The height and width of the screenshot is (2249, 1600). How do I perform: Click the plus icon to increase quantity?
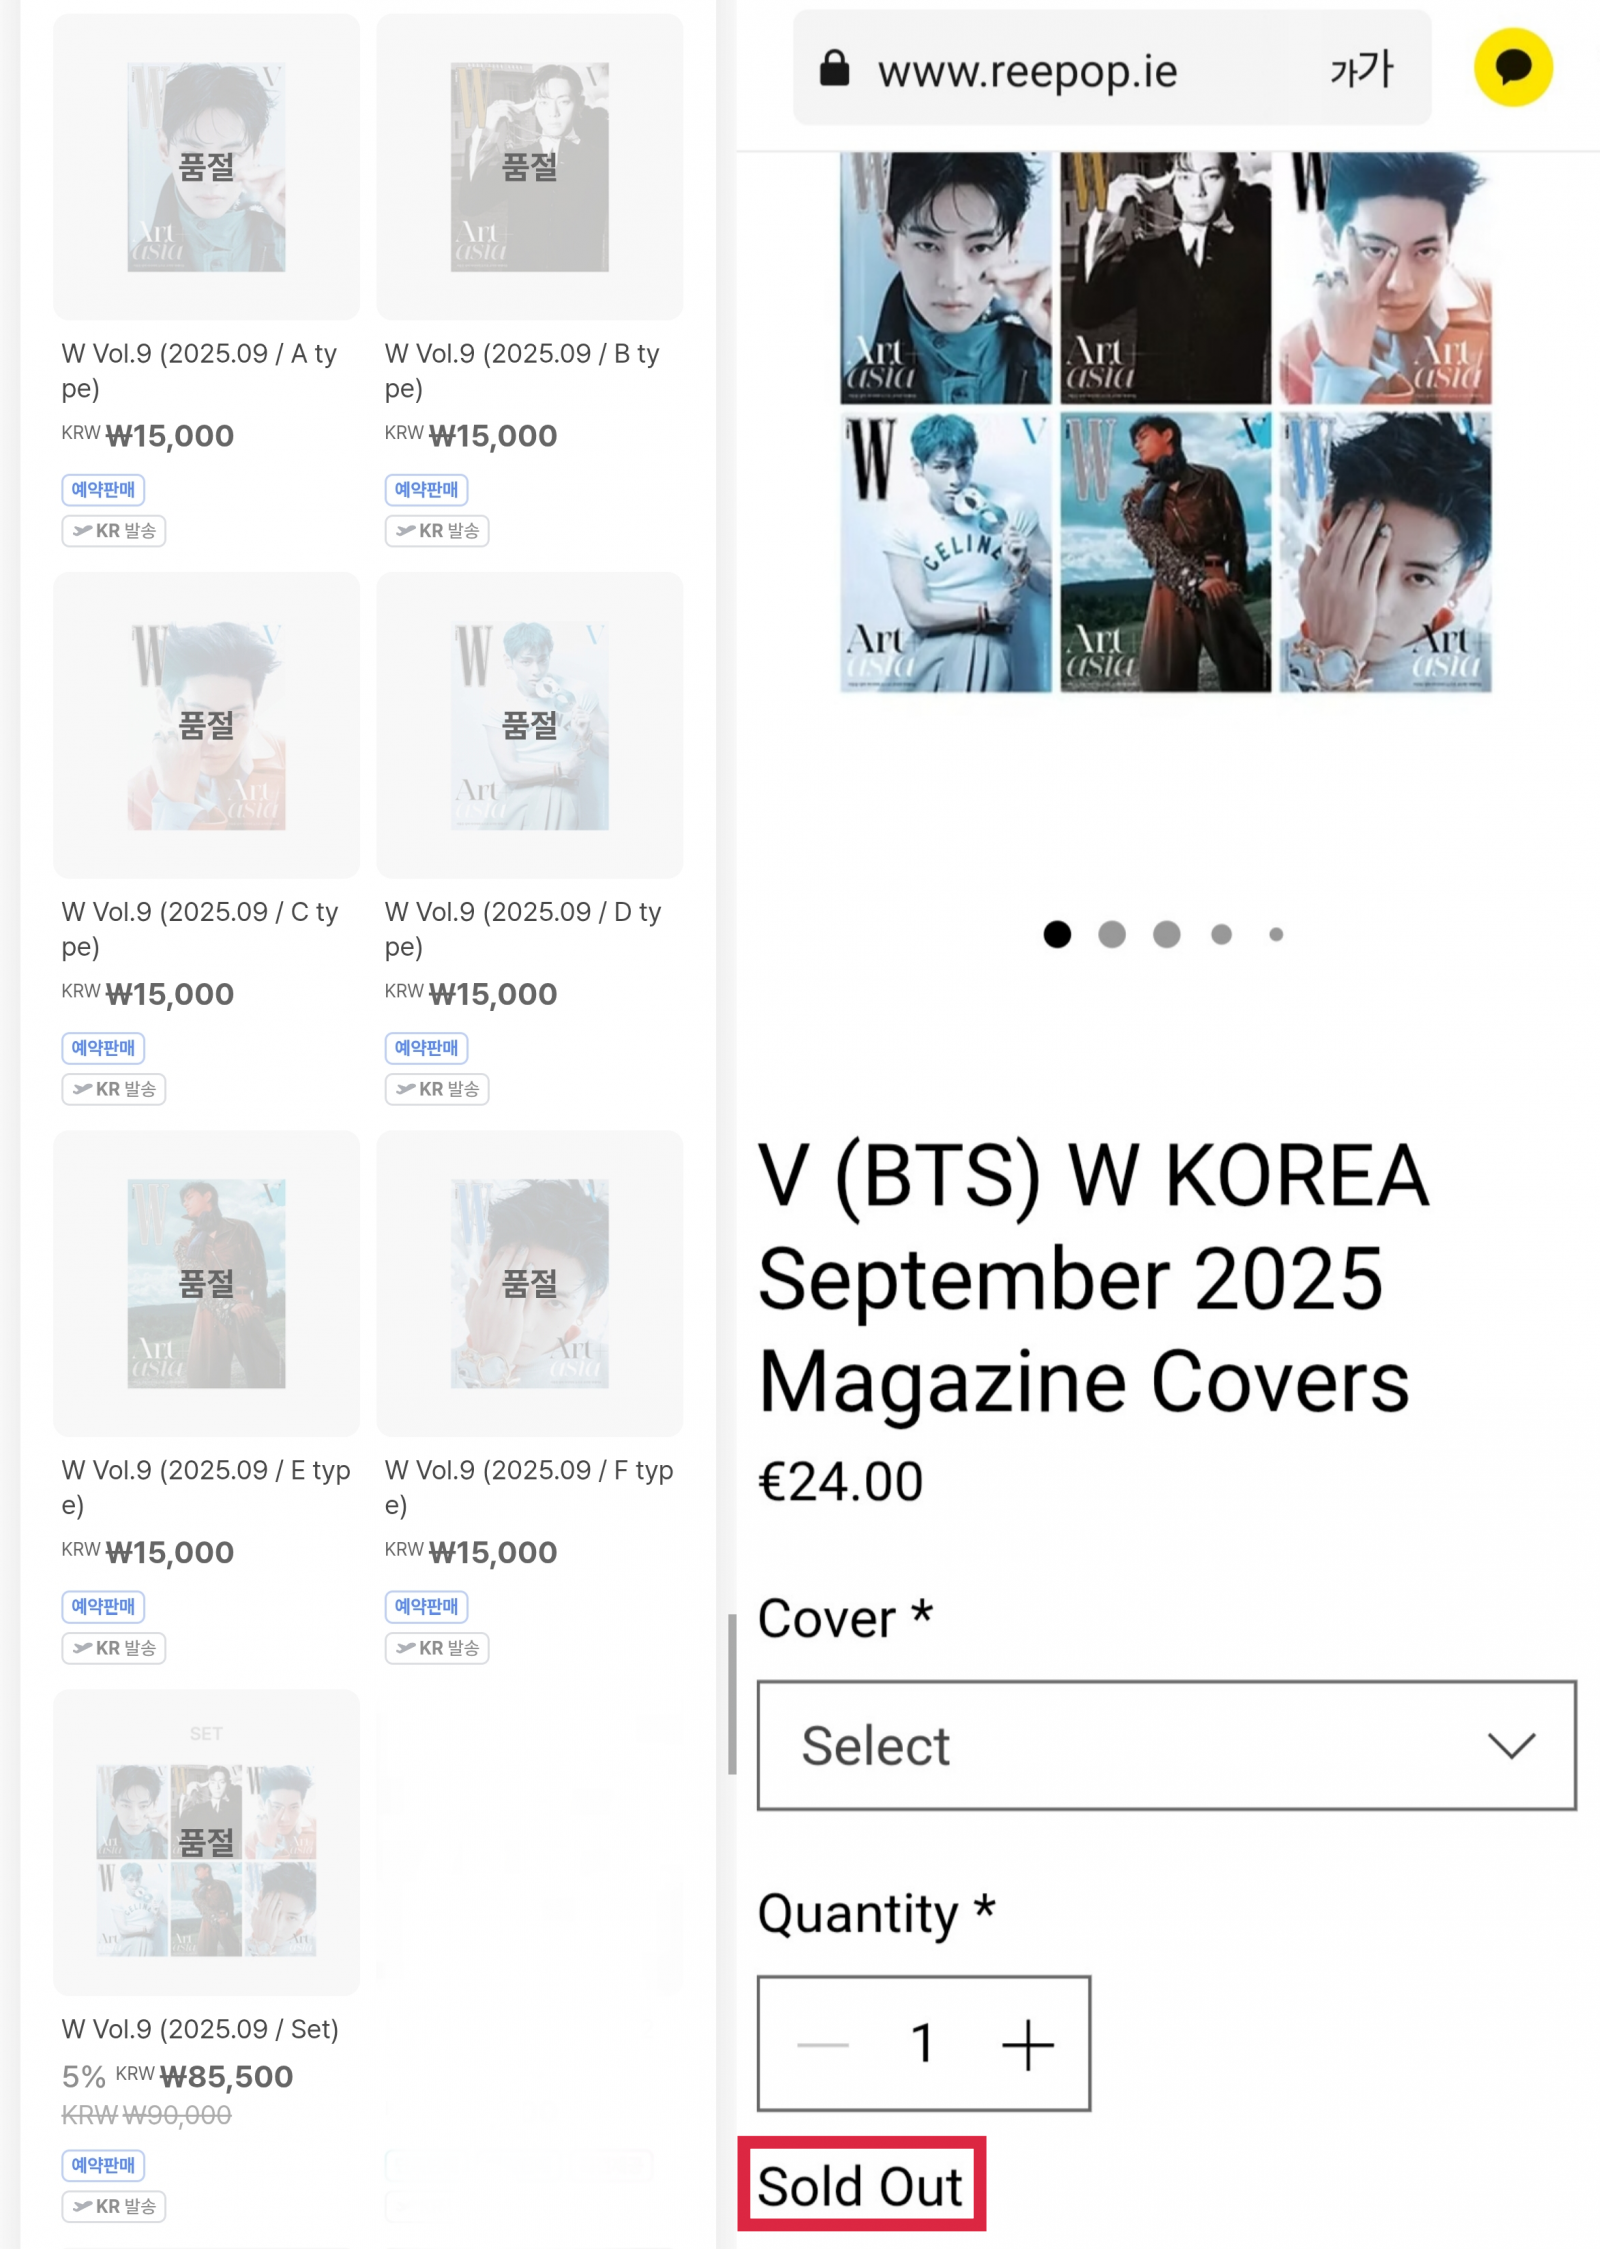(1027, 2044)
